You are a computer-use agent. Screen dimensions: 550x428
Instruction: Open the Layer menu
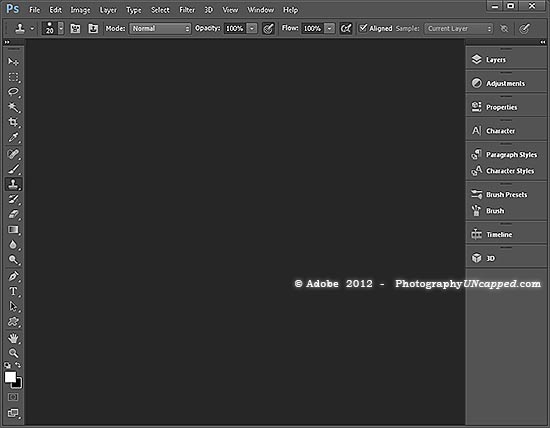pos(108,10)
